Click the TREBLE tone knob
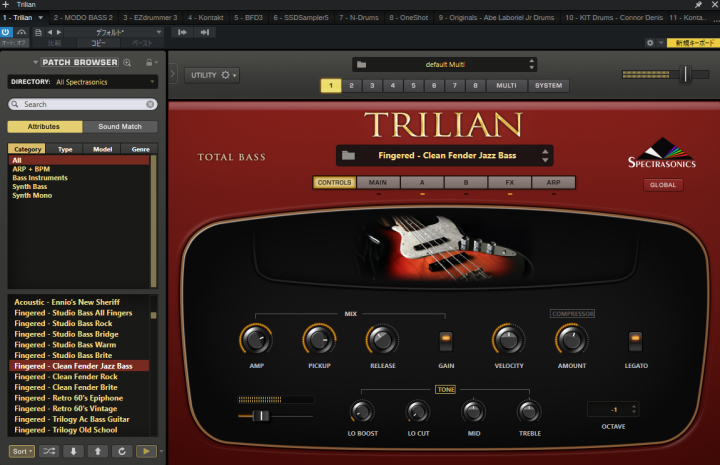720x465 pixels. click(529, 411)
